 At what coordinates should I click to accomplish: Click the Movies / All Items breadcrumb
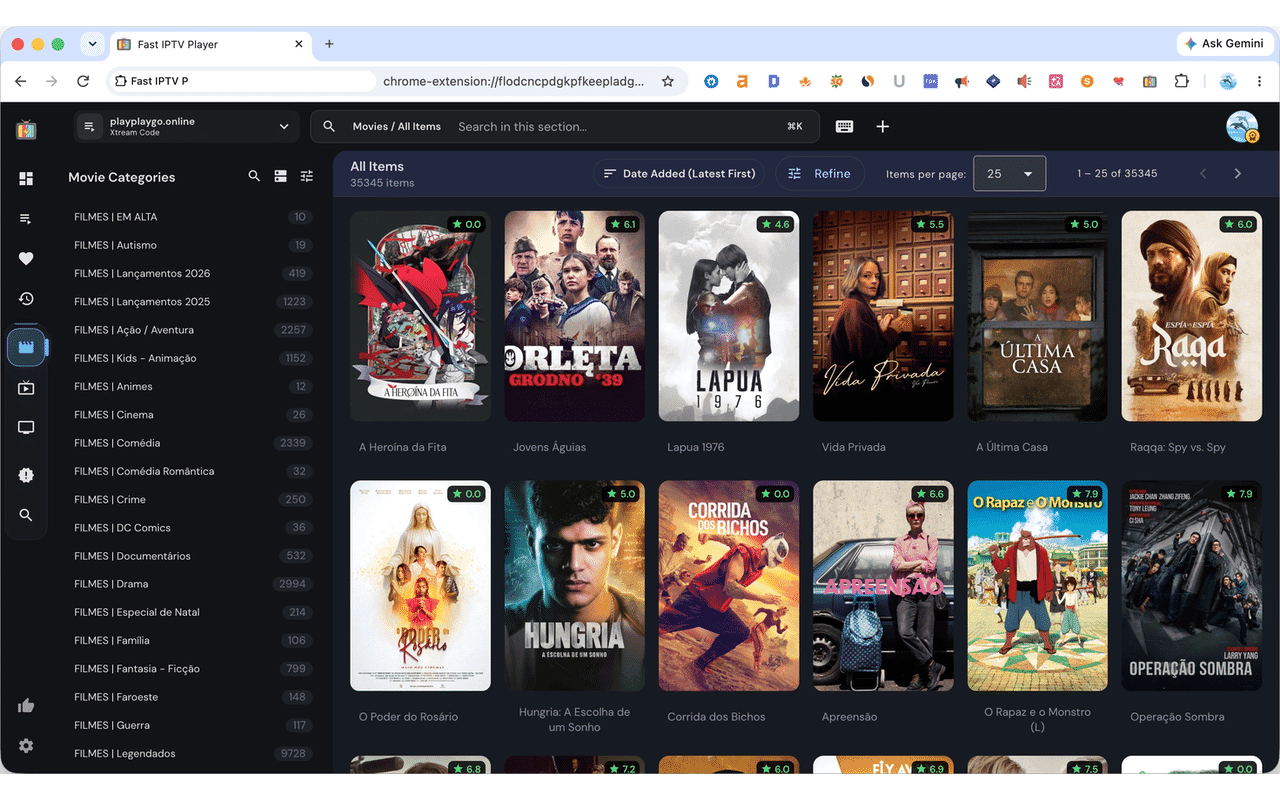click(x=397, y=127)
